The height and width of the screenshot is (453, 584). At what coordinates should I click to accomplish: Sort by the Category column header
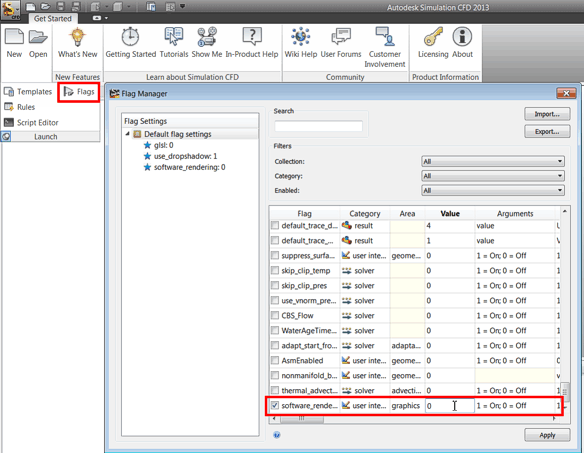[365, 213]
